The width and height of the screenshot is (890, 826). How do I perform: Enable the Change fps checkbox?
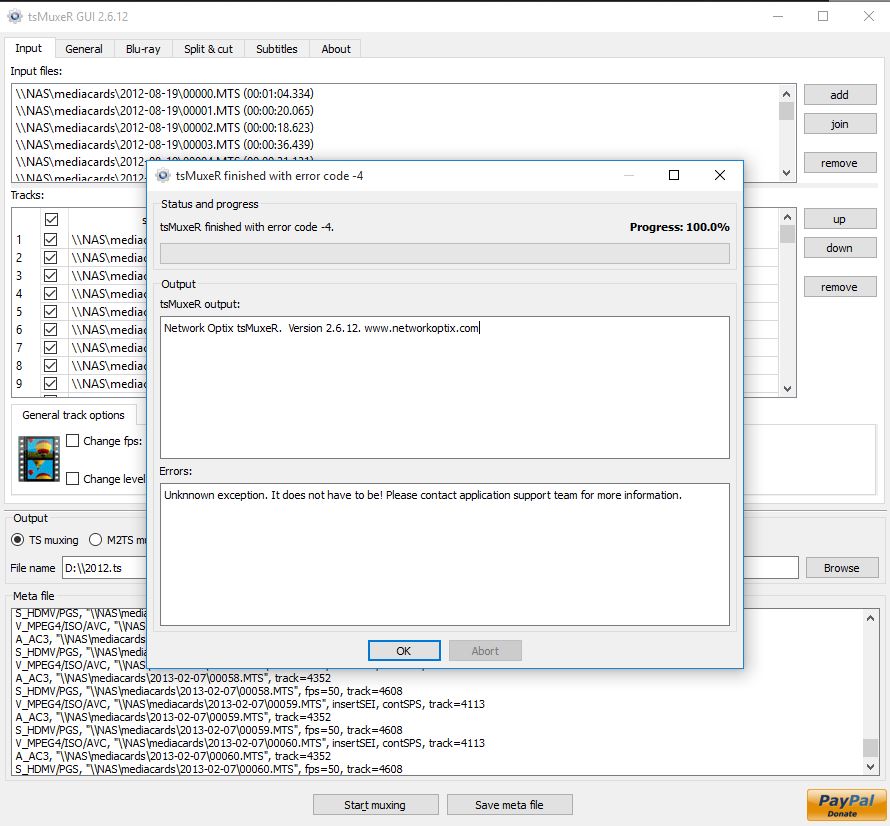(73, 441)
